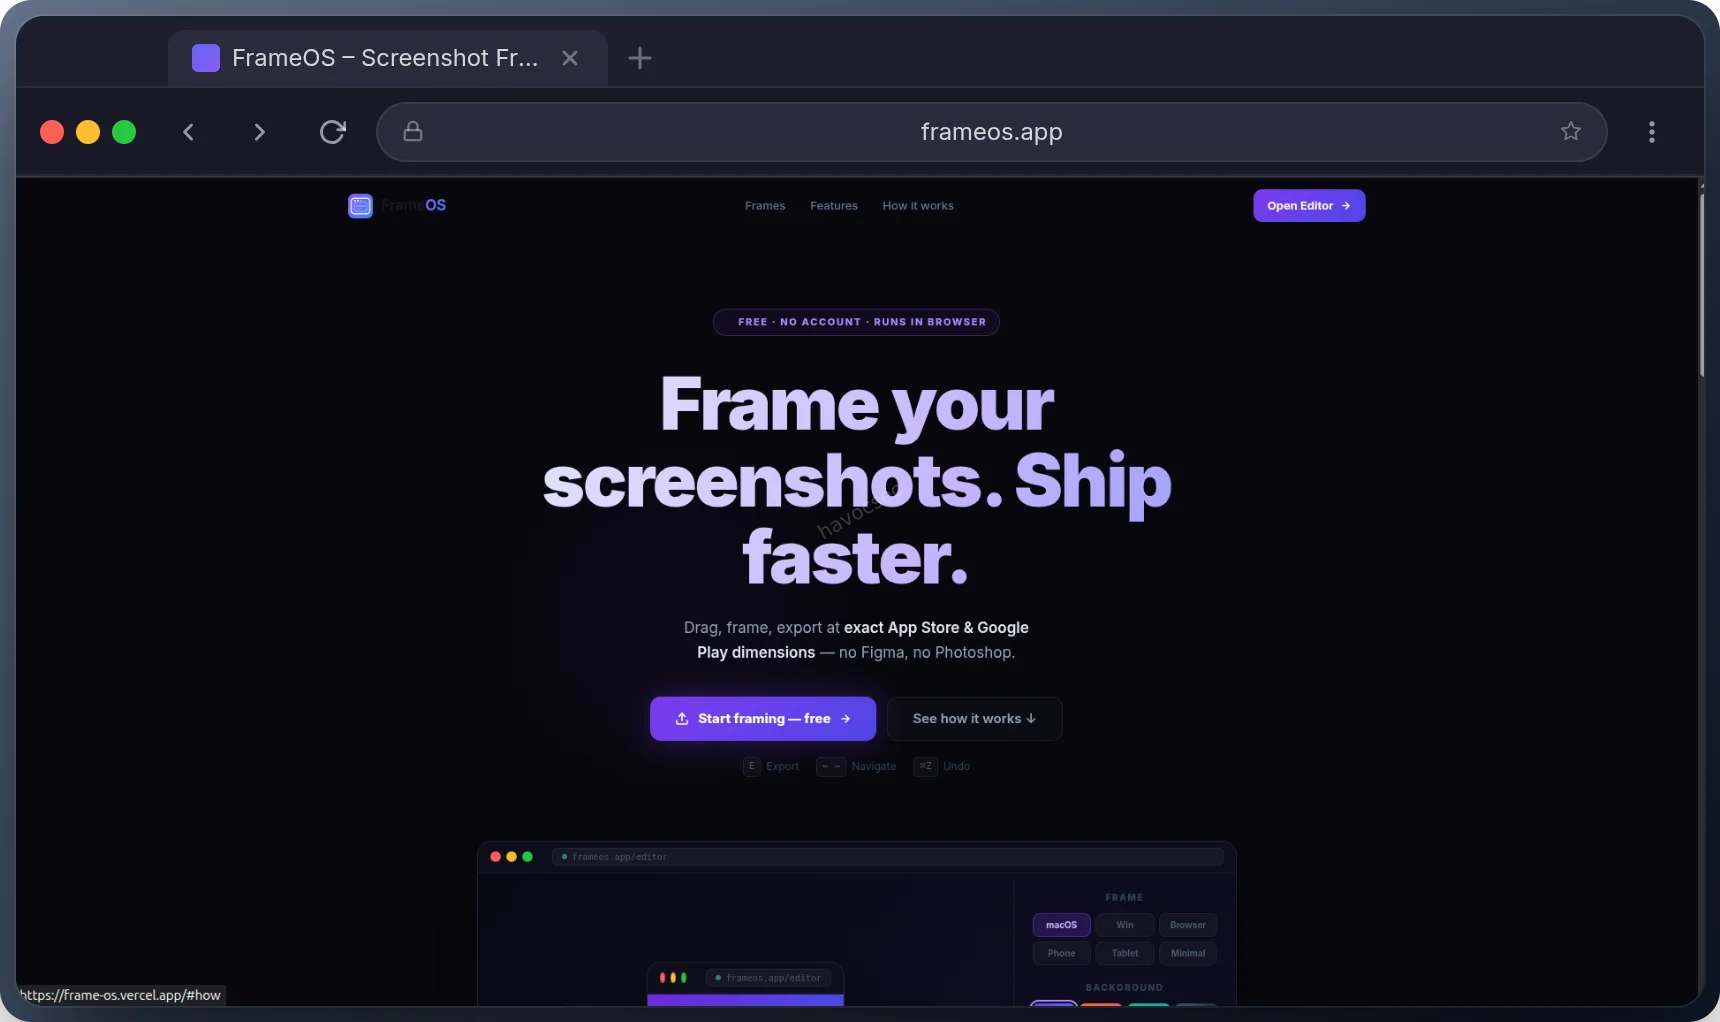The height and width of the screenshot is (1022, 1720).
Task: Click the padlock security icon
Action: pos(412,132)
